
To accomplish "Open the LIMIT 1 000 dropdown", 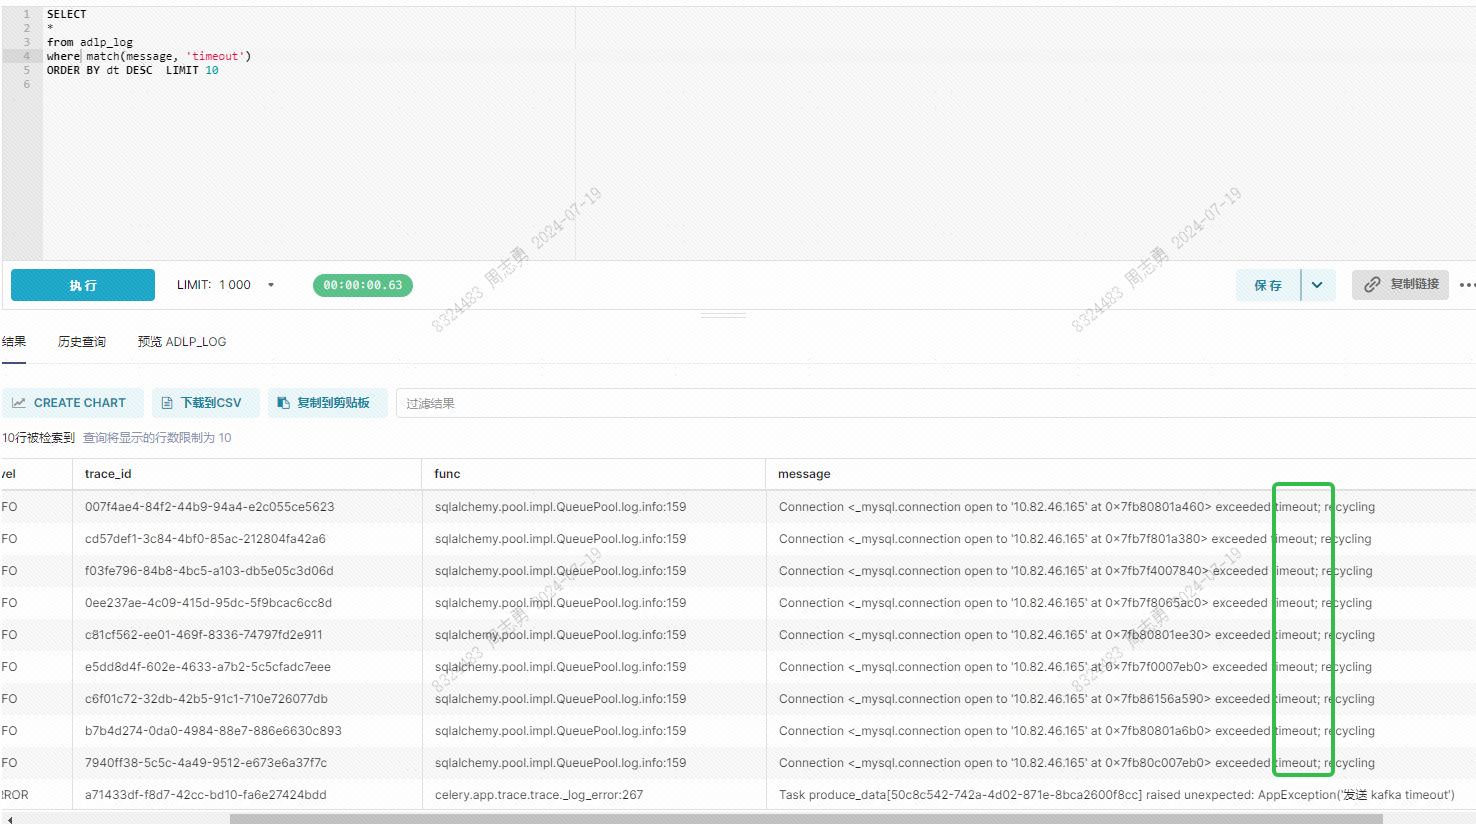I will point(226,285).
